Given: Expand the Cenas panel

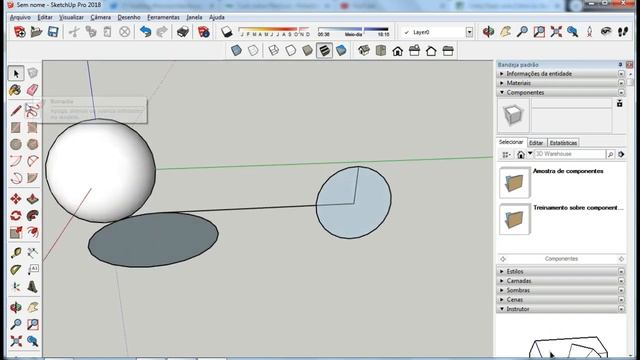Looking at the screenshot, I should (561, 300).
